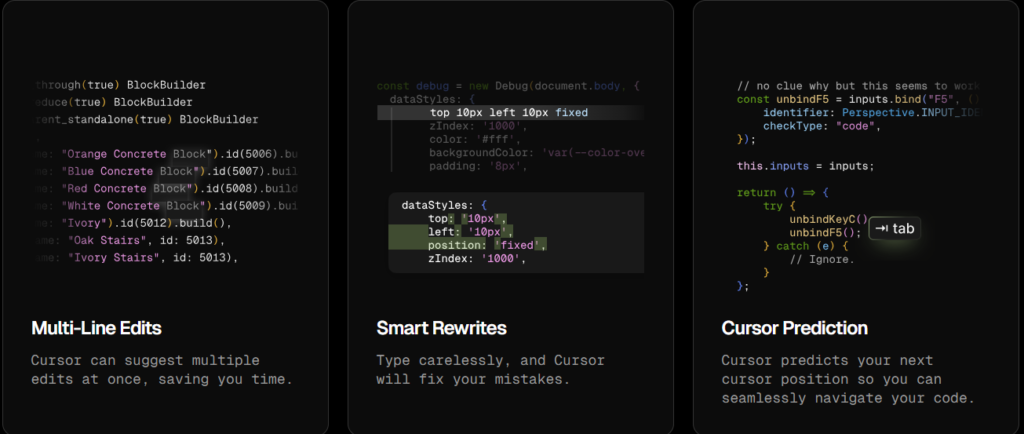Screen dimensions: 1024x434
Task: Click the "Orange Concrete Block" code line
Action: 166,155
